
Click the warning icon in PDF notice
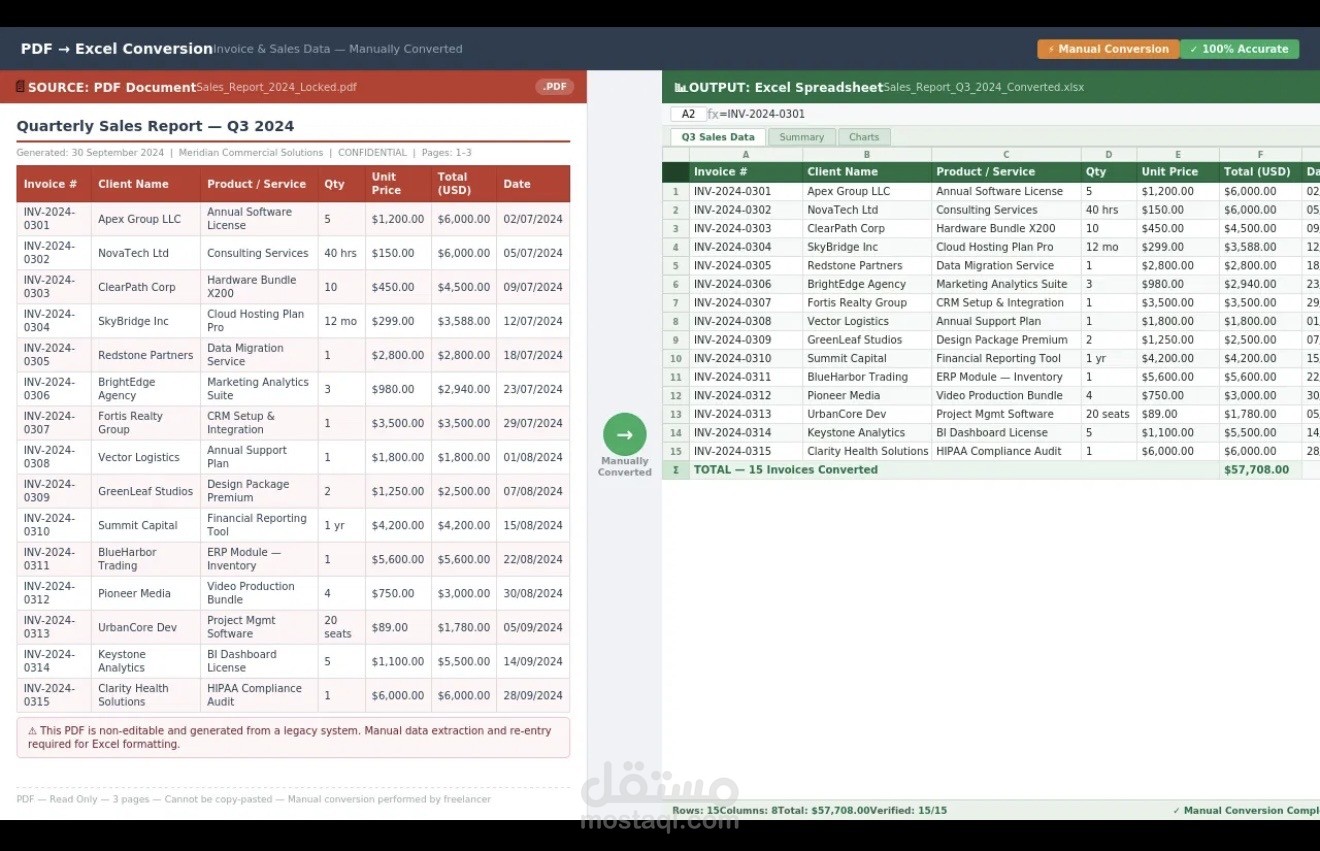[32, 731]
